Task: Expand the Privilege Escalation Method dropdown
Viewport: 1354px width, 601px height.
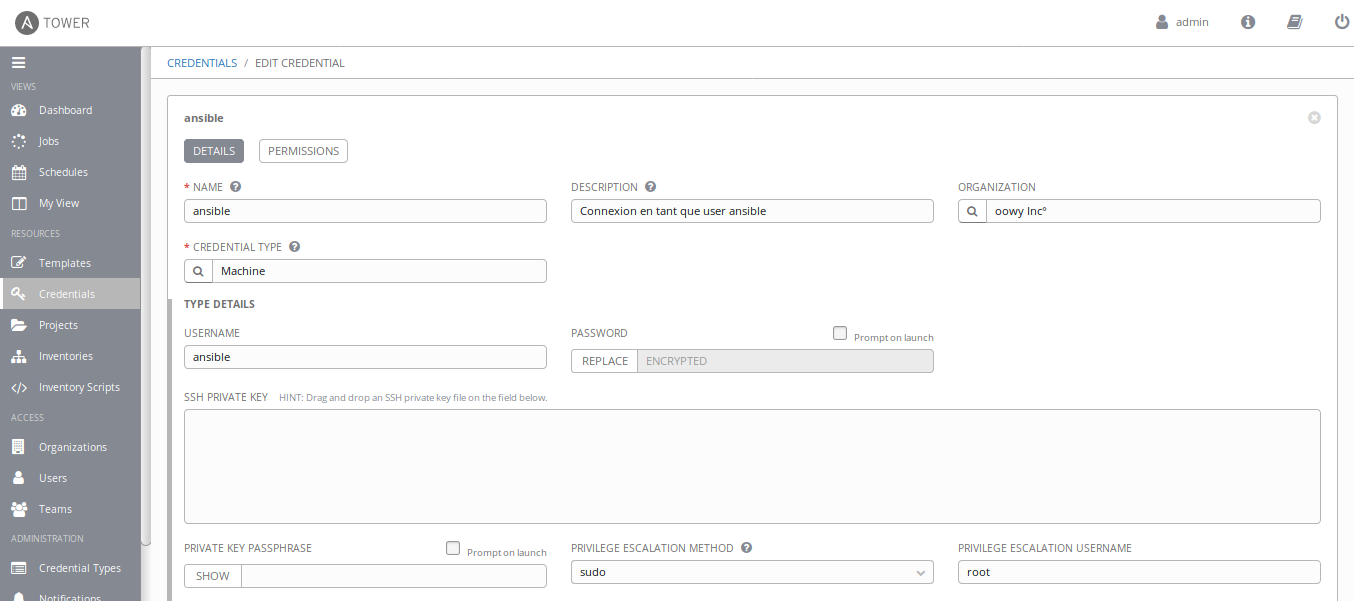Action: click(751, 573)
